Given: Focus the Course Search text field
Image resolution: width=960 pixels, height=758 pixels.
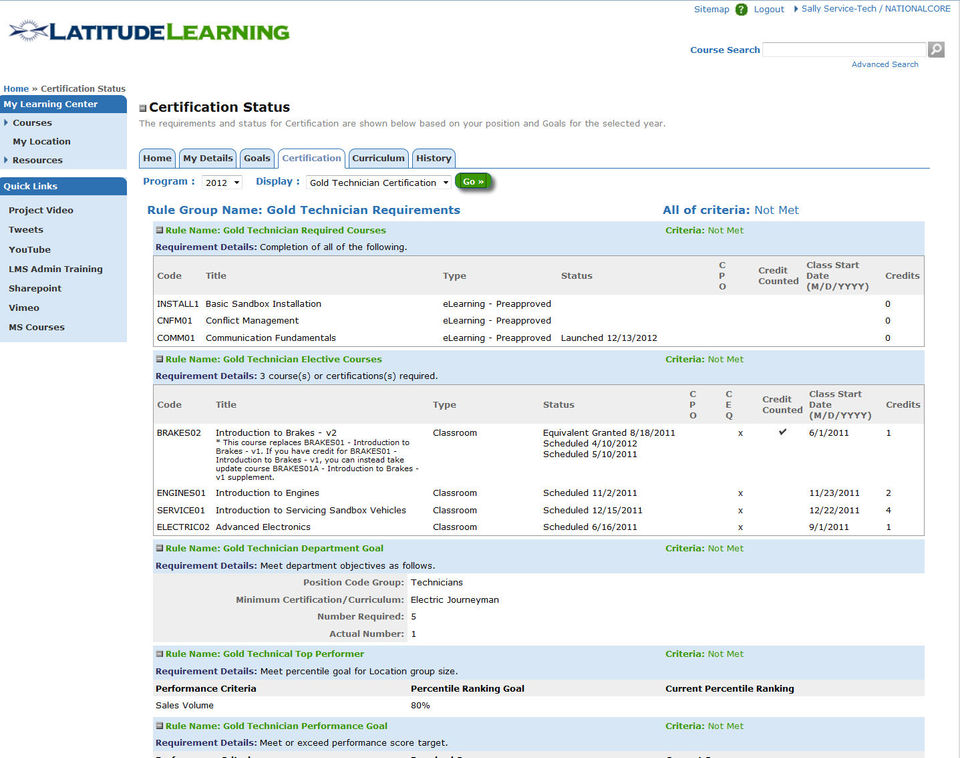Looking at the screenshot, I should click(x=844, y=50).
